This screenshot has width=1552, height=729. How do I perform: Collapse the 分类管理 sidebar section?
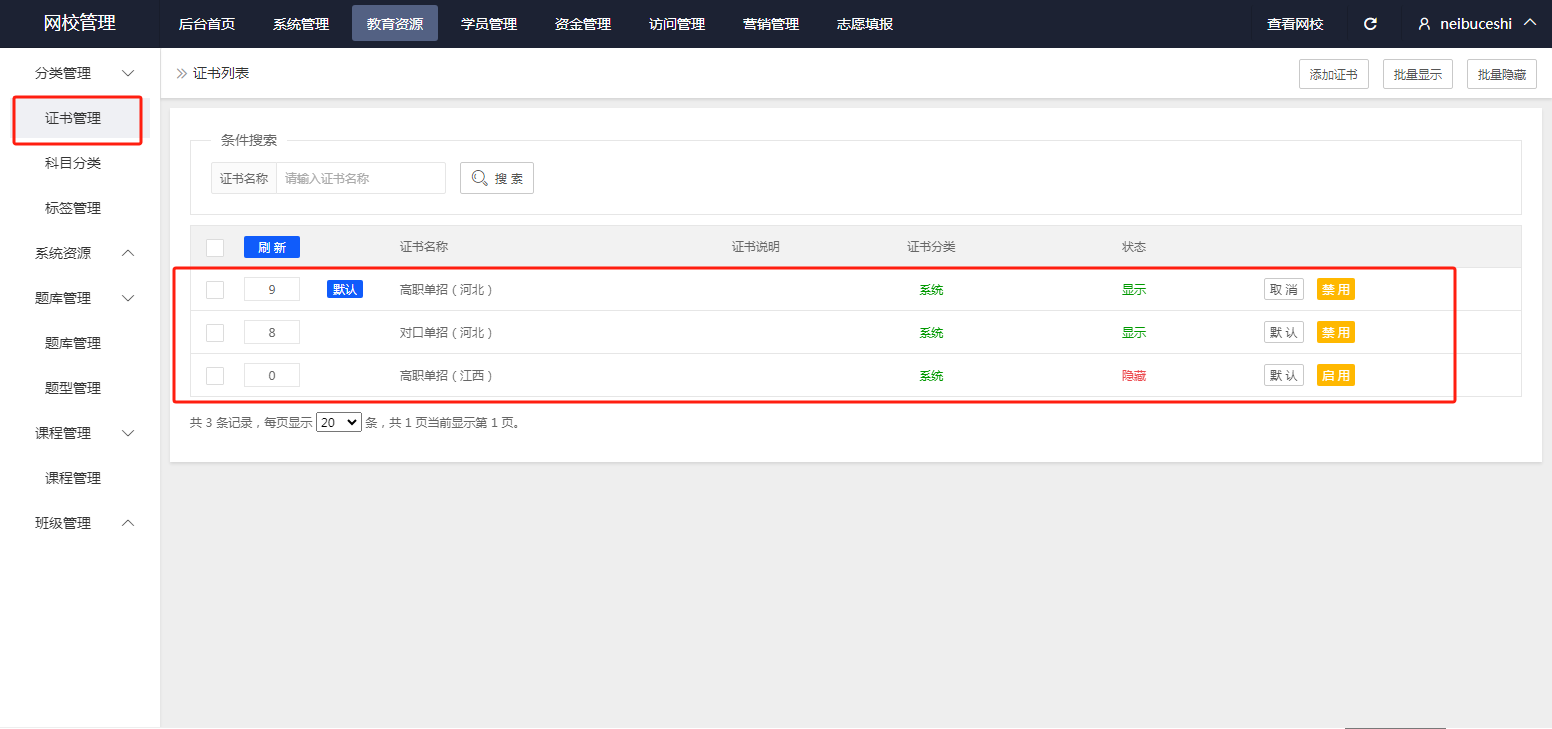[128, 73]
